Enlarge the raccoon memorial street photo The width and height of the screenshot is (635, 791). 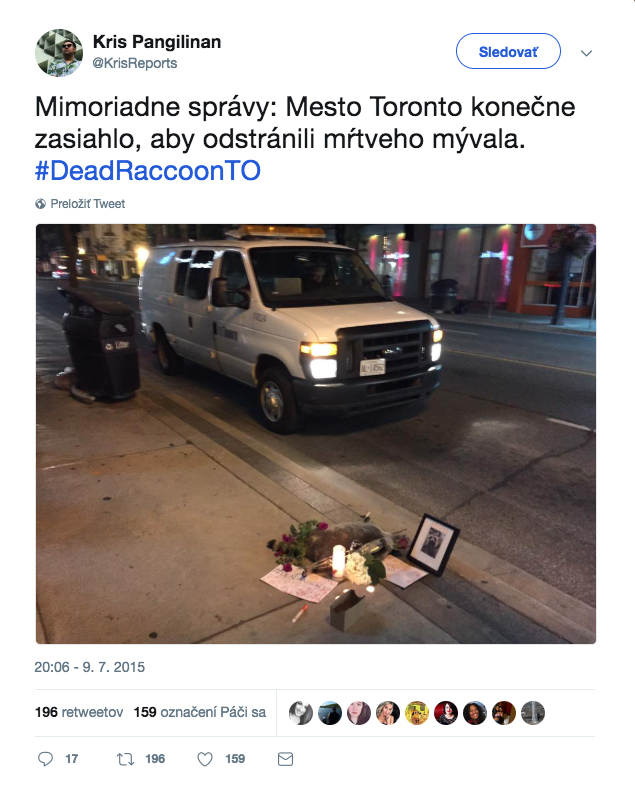(316, 434)
